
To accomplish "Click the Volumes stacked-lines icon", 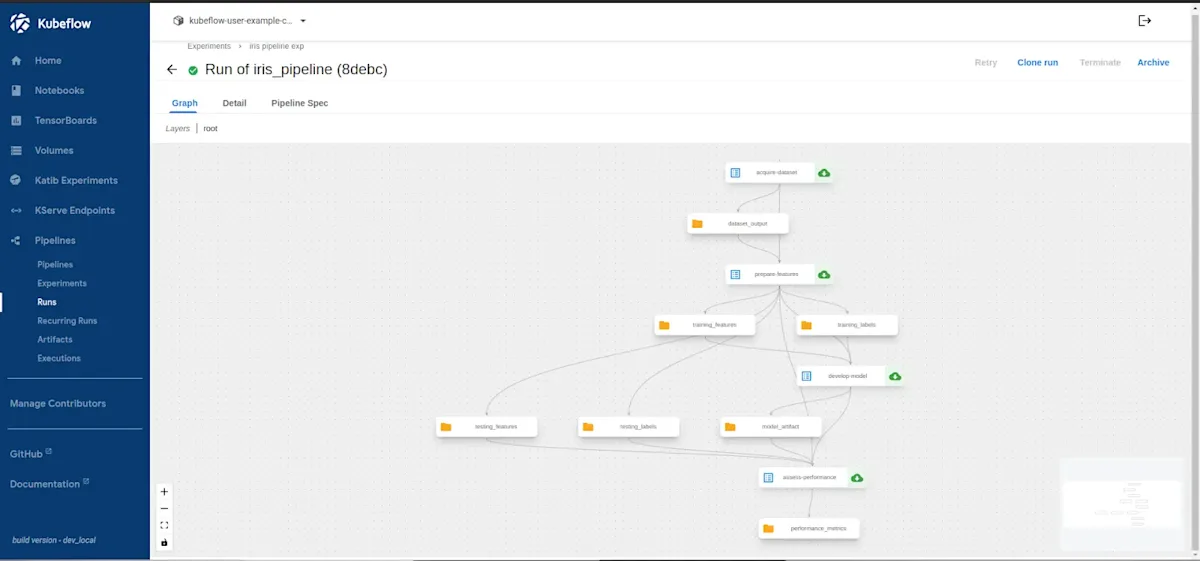I will tap(16, 151).
